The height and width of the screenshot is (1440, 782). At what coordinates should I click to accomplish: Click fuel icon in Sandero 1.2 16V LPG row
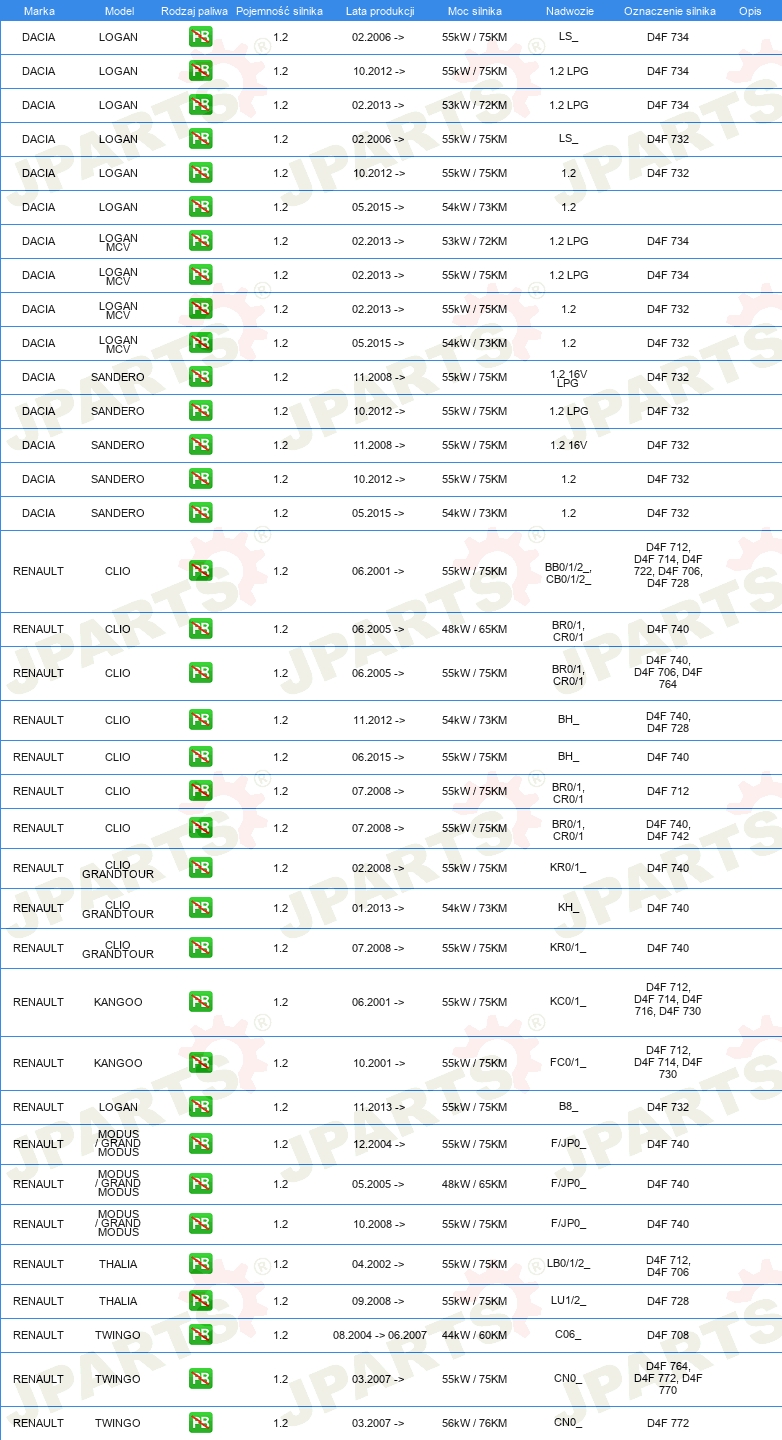coord(200,377)
